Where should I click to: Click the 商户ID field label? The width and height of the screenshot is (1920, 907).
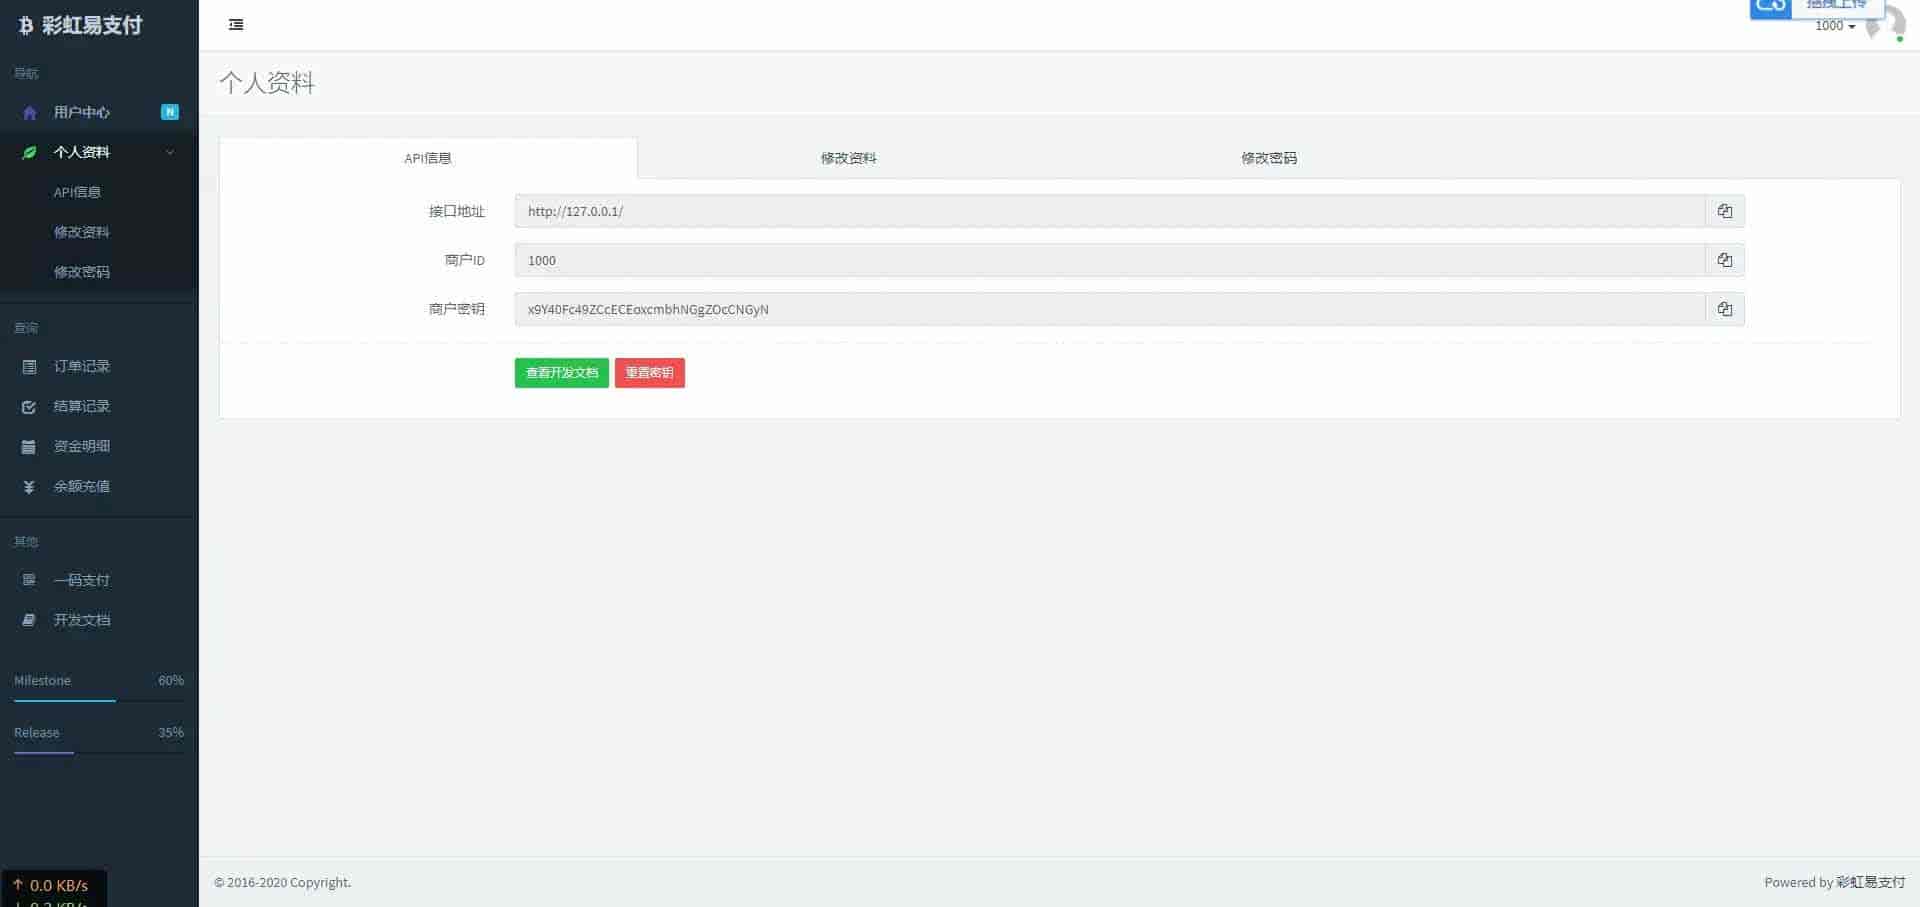coord(465,260)
